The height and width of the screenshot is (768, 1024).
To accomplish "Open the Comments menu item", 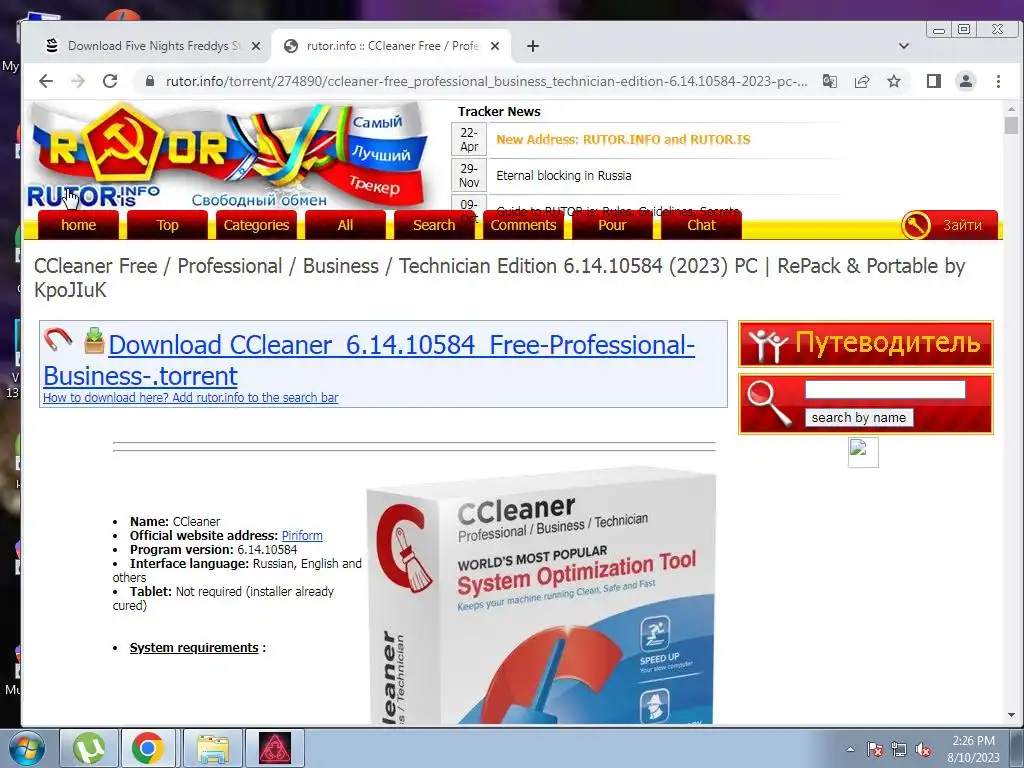I will pyautogui.click(x=523, y=225).
